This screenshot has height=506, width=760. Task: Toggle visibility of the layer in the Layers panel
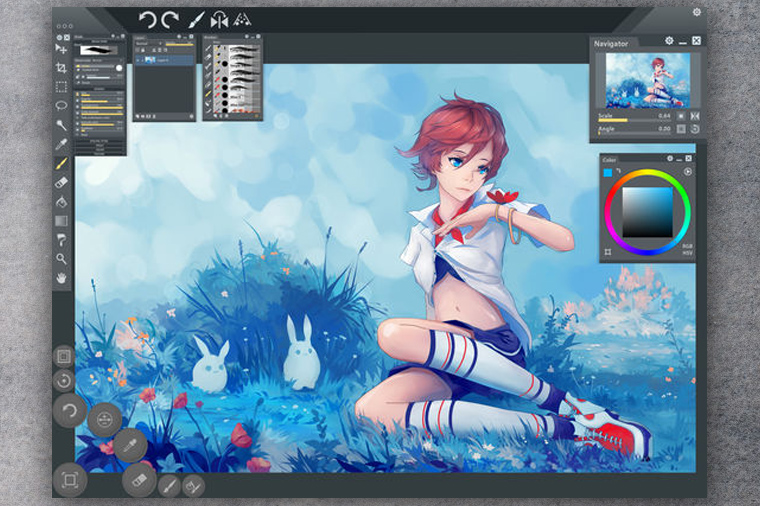pos(138,60)
